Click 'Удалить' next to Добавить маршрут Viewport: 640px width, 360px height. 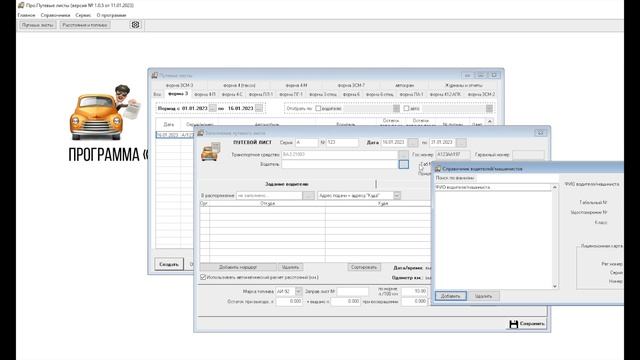(x=291, y=267)
